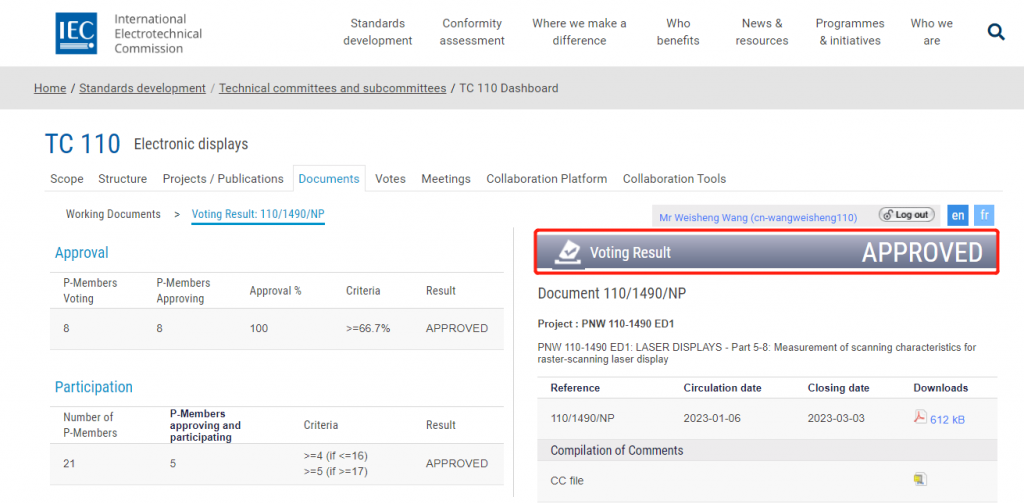
Task: Click APPROVED result in Approval table
Action: coord(456,328)
